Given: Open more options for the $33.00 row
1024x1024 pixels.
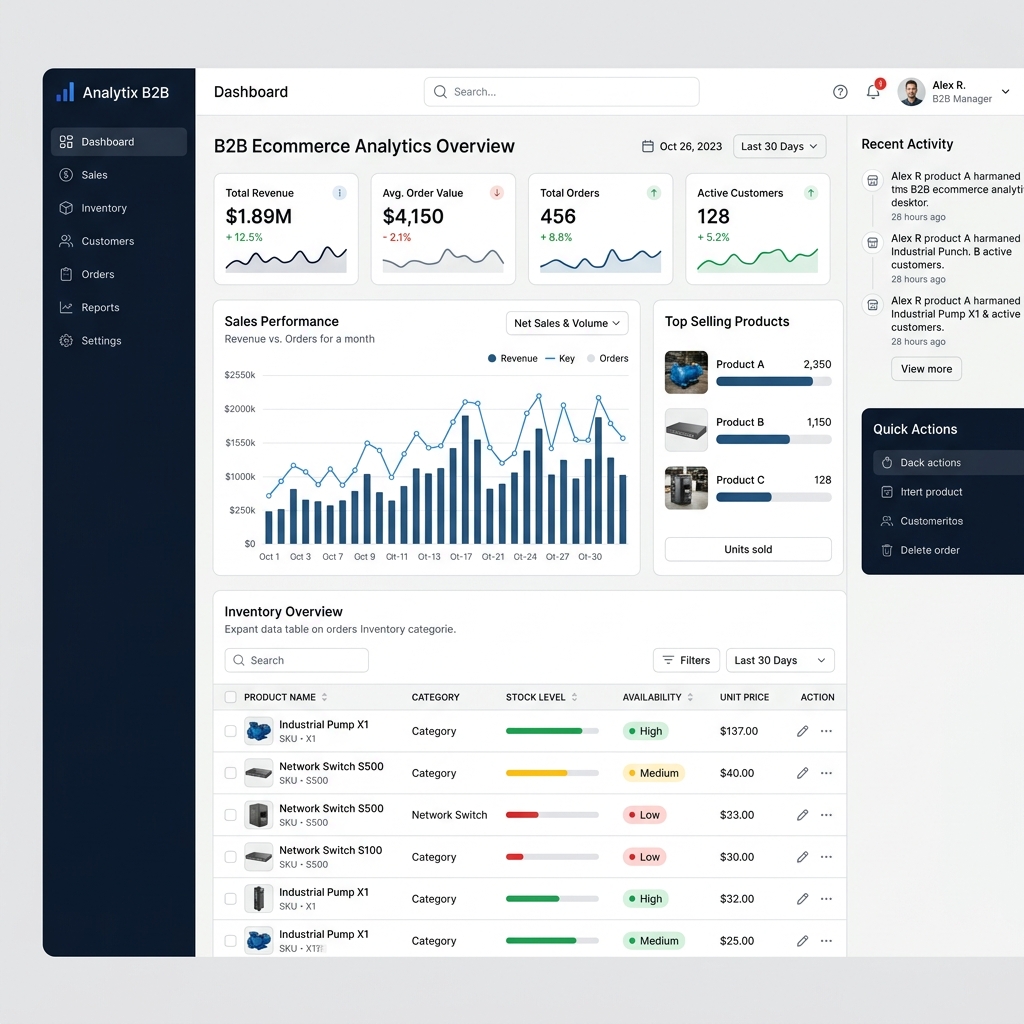Looking at the screenshot, I should (x=826, y=815).
